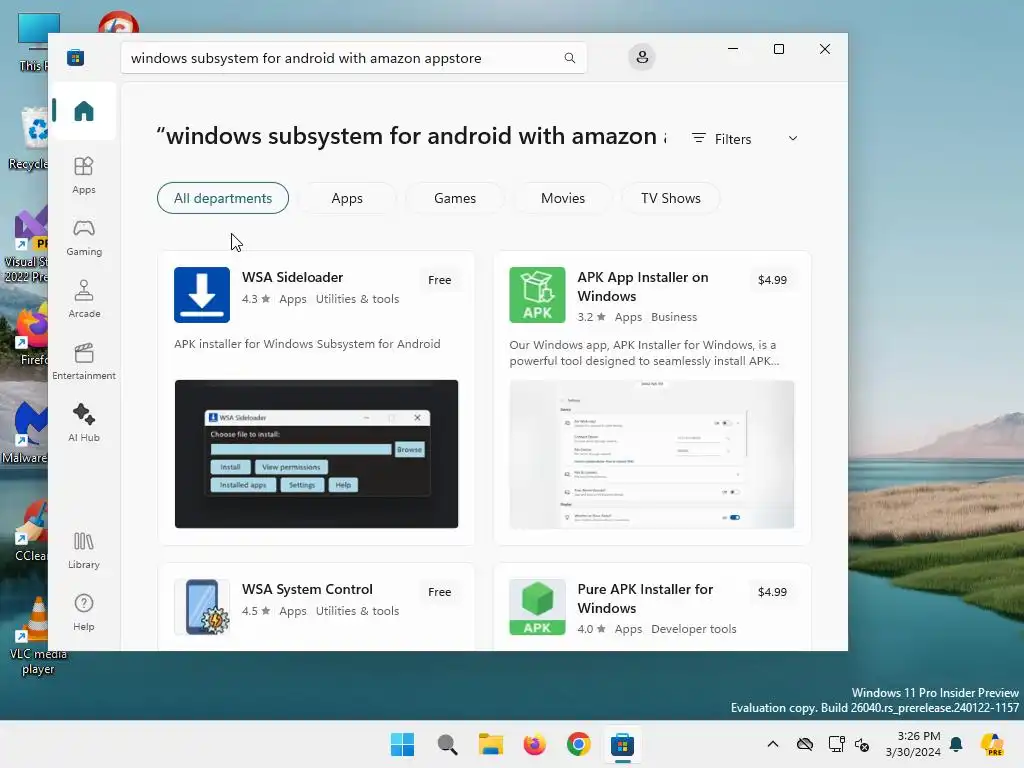
Task: Select the Games department filter
Action: [455, 198]
